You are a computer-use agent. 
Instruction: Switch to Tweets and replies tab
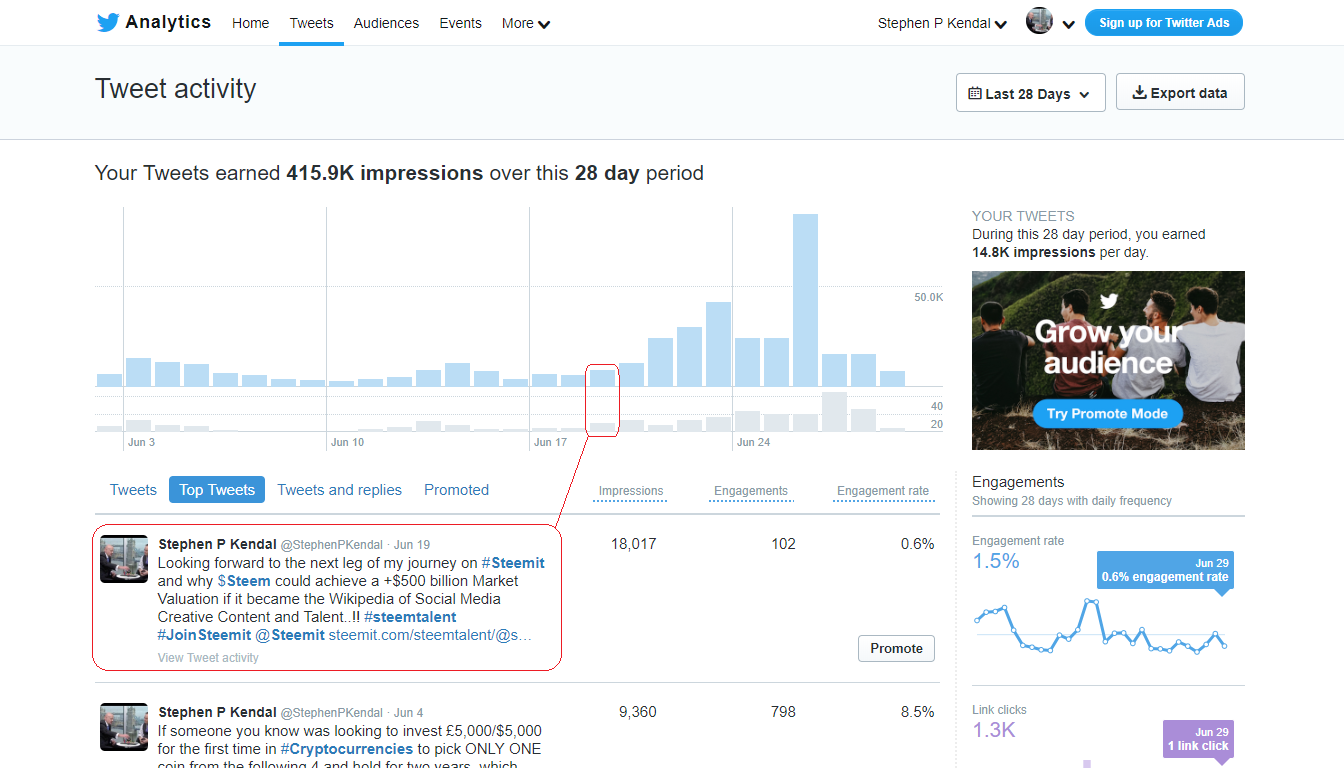339,490
